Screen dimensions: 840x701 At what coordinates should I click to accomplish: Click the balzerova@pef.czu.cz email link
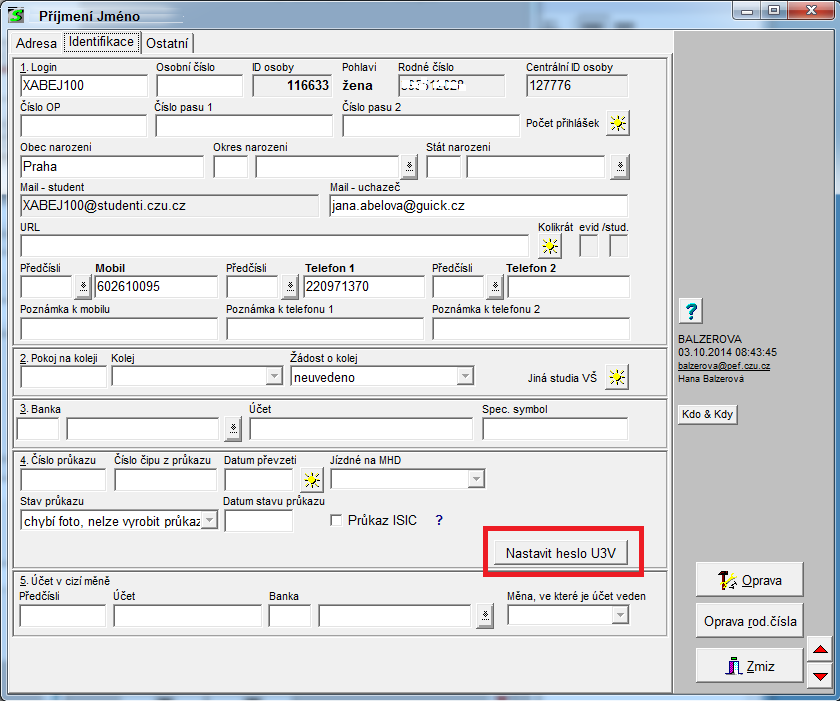pos(725,366)
